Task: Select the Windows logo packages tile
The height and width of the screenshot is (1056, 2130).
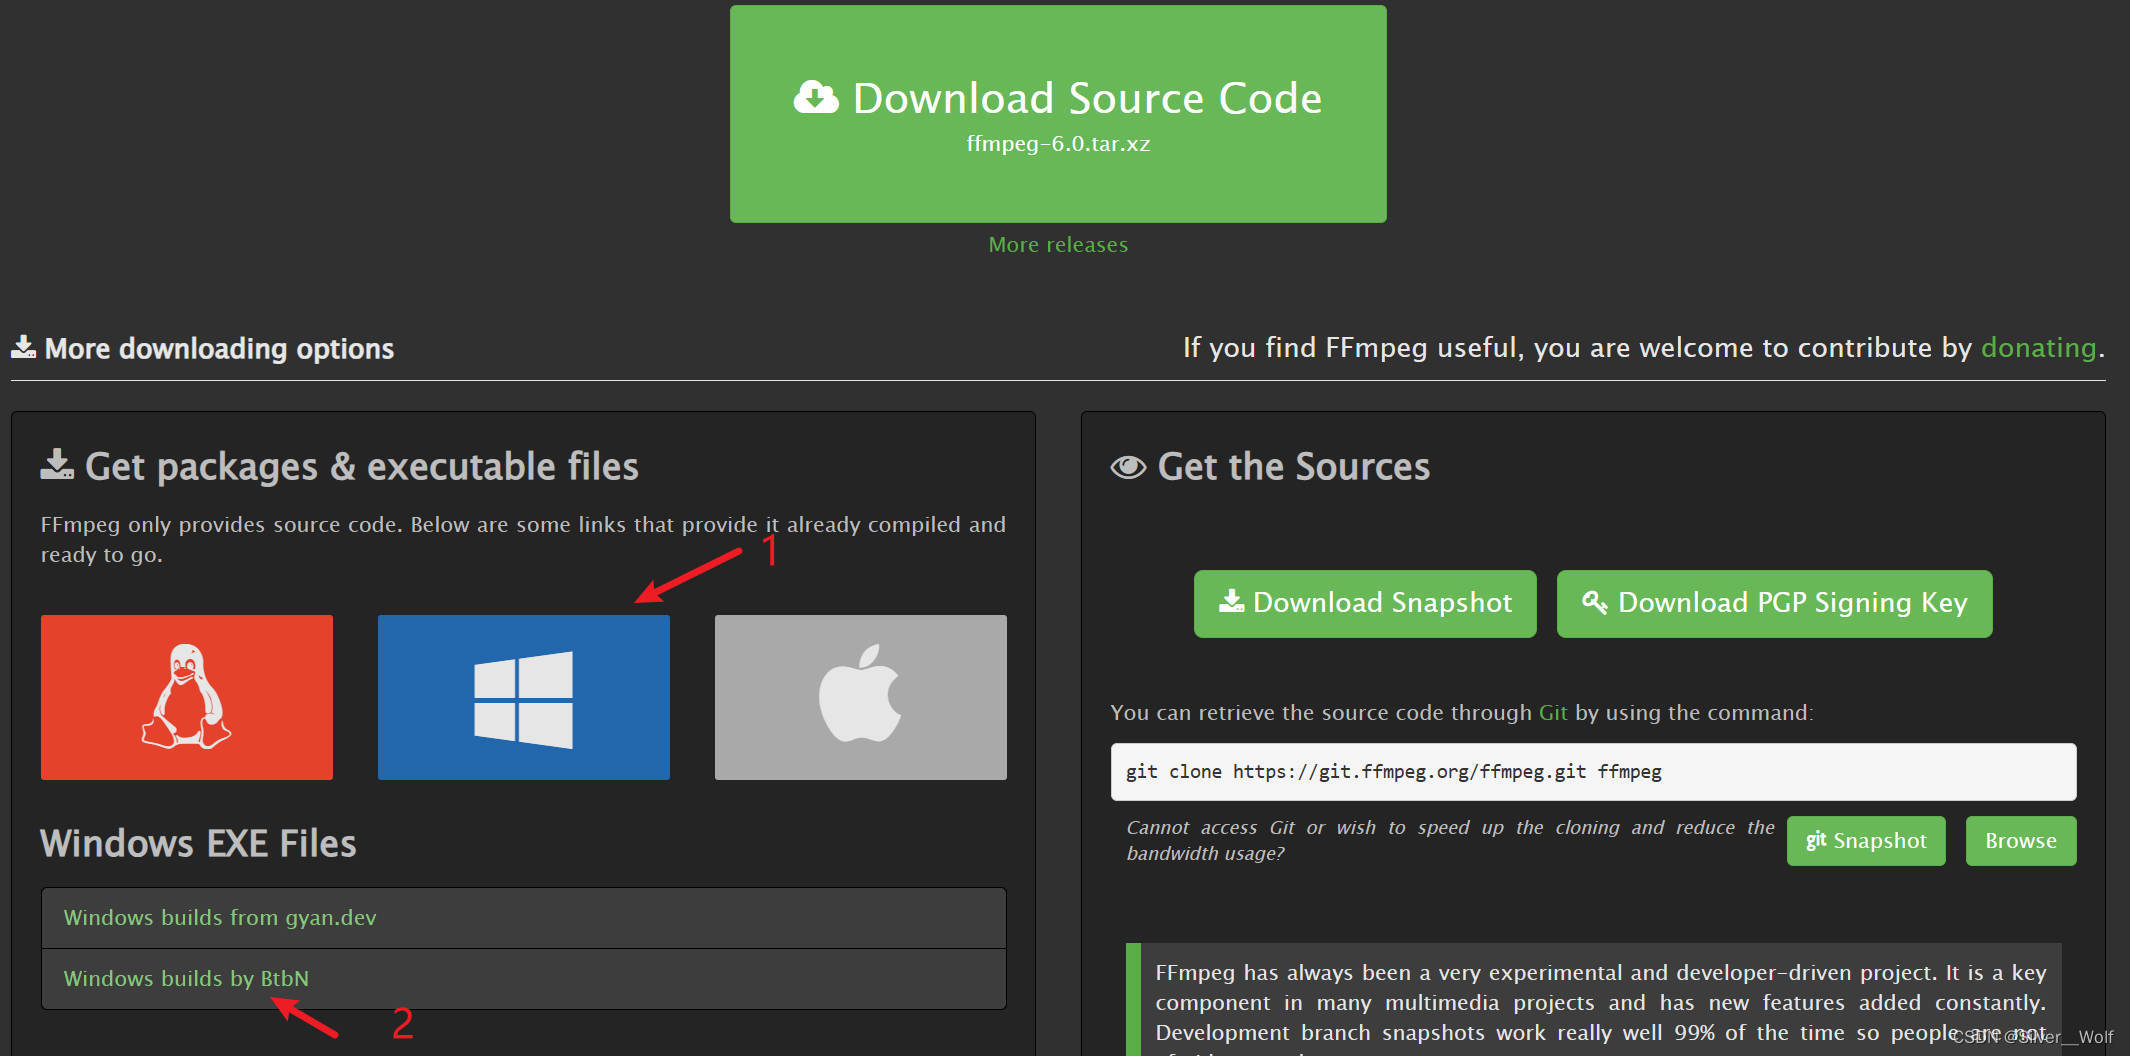Action: tap(524, 697)
